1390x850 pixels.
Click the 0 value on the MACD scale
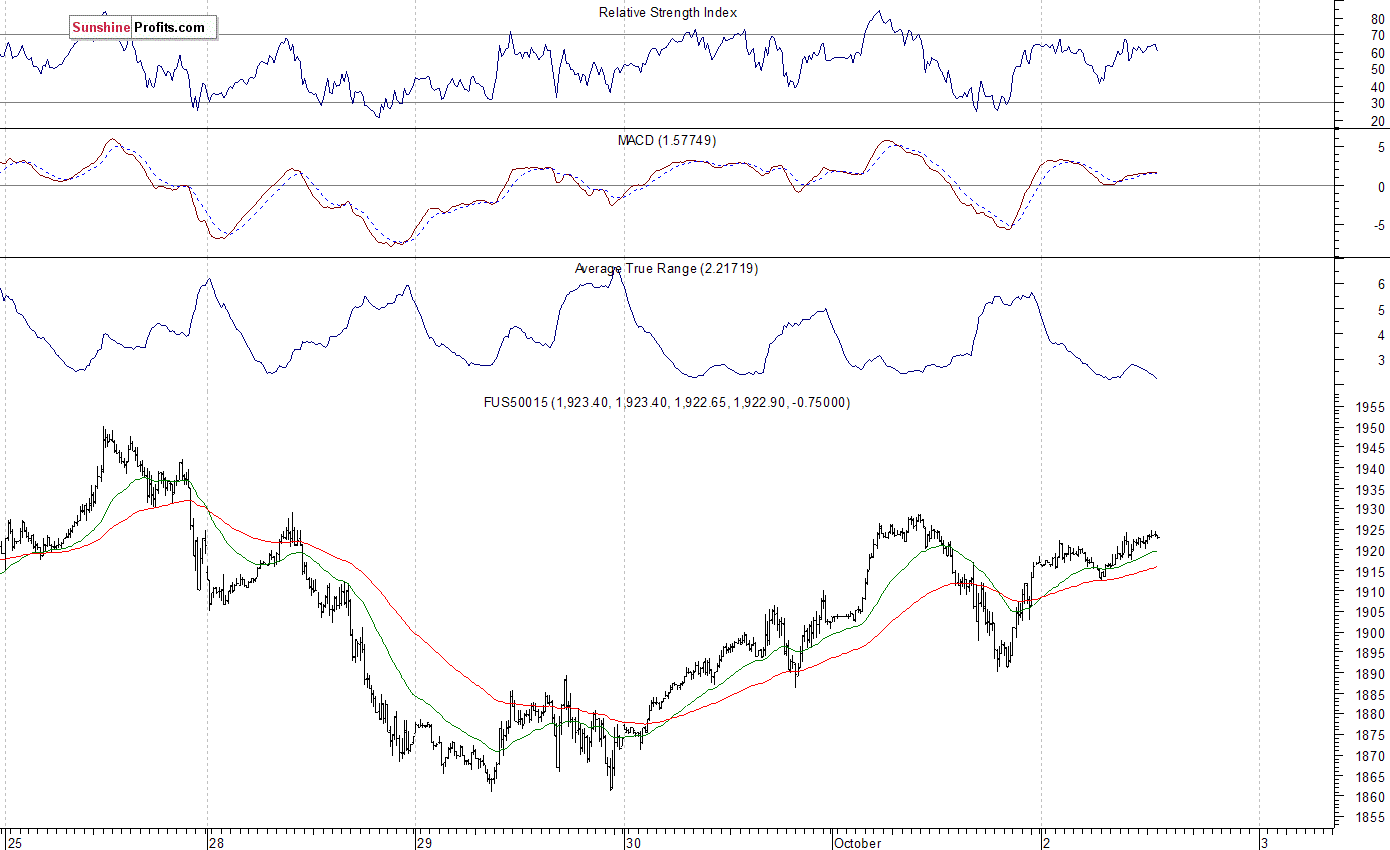(x=1381, y=187)
